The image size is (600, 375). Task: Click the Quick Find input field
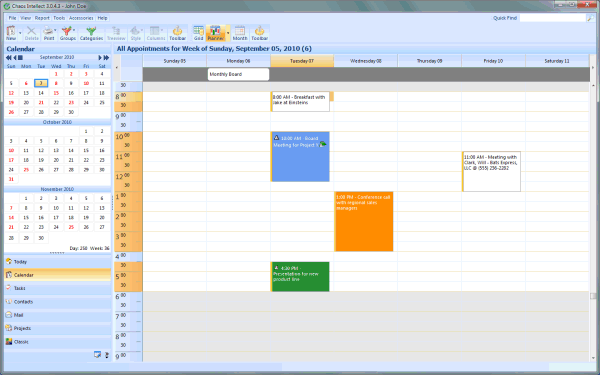tap(553, 18)
